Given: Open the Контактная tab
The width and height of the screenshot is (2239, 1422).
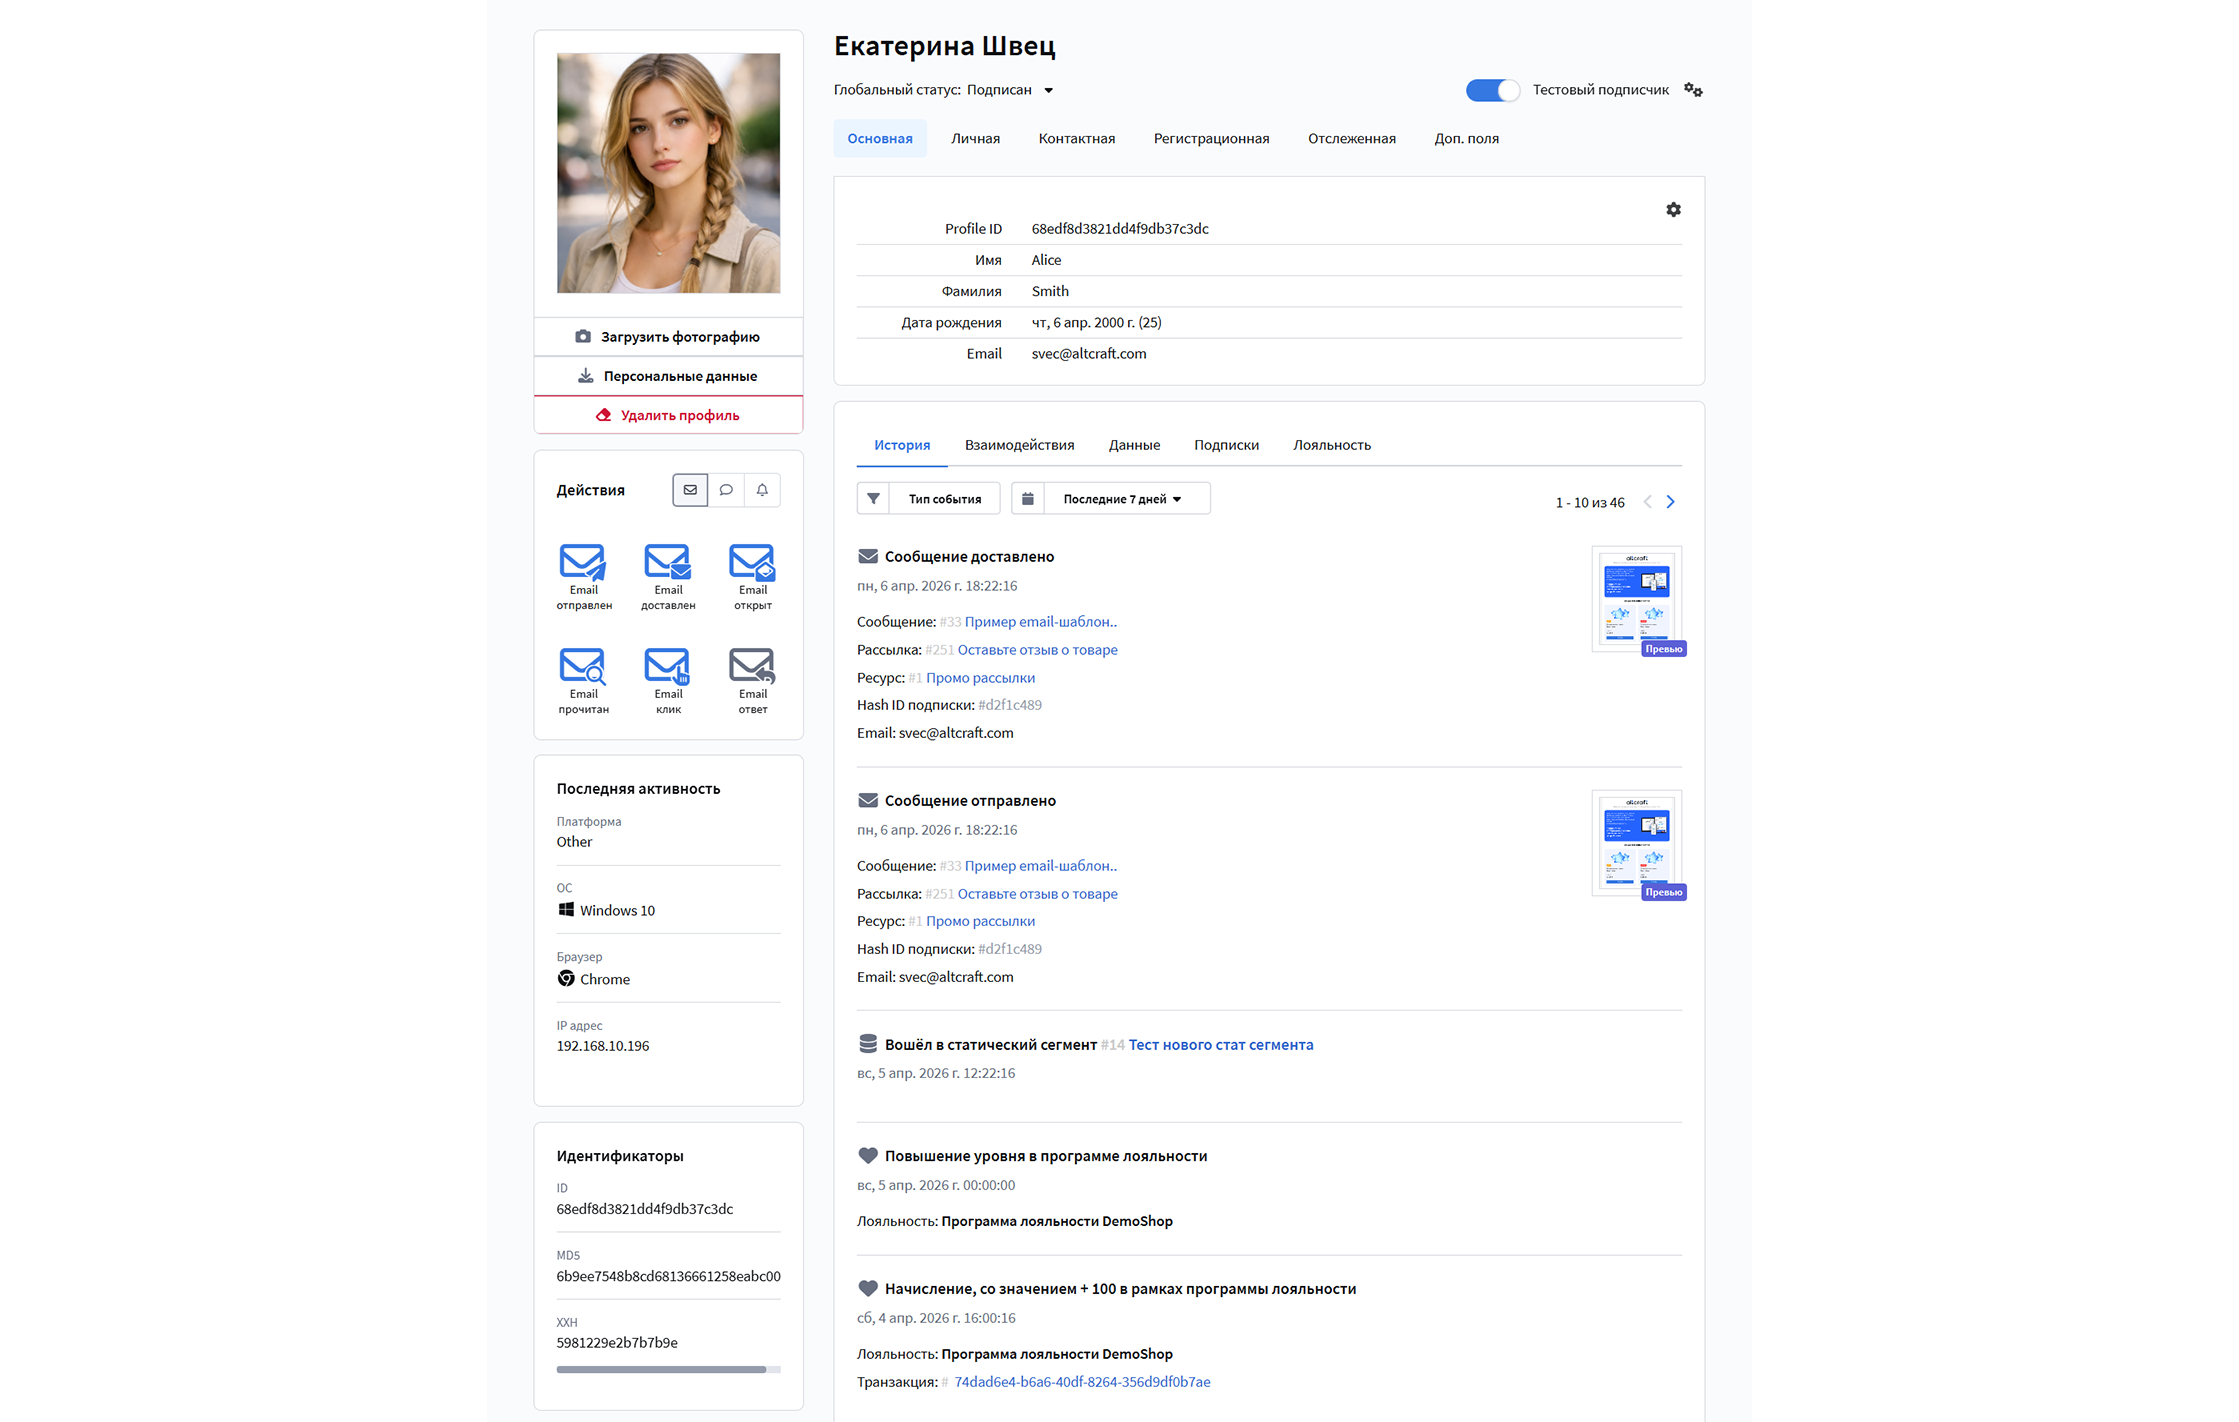Looking at the screenshot, I should [x=1076, y=139].
